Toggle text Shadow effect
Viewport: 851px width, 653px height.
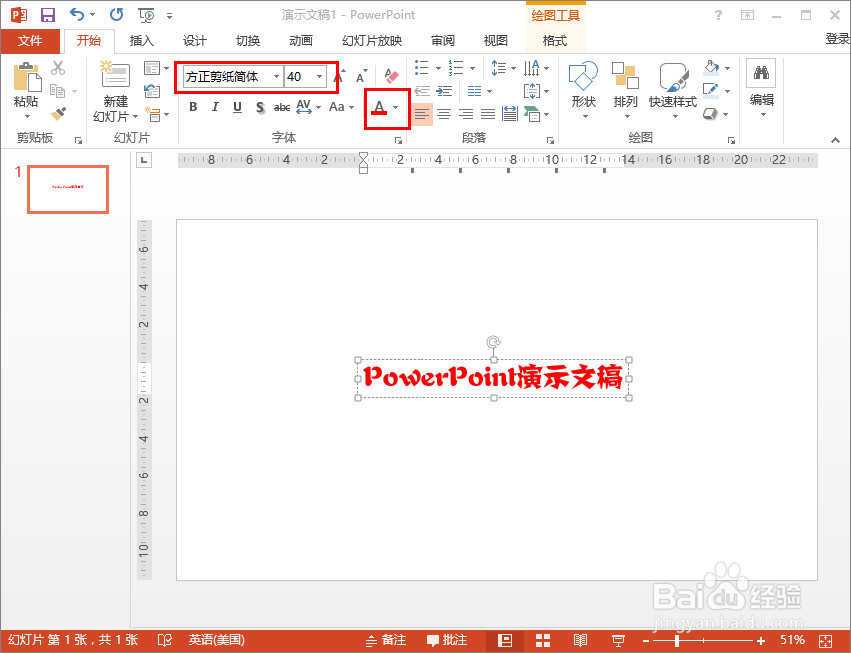(x=260, y=107)
